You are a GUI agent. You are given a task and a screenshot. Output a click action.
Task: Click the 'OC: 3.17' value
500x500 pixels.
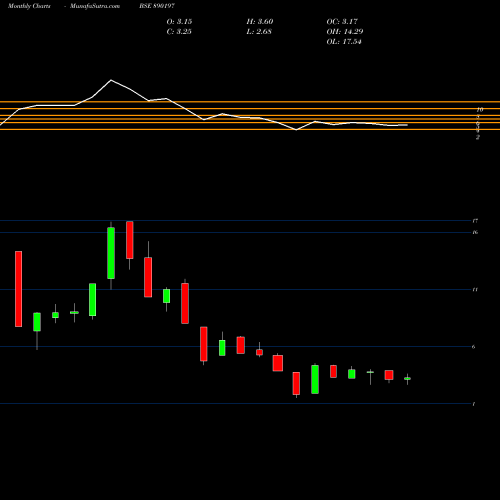pos(342,22)
